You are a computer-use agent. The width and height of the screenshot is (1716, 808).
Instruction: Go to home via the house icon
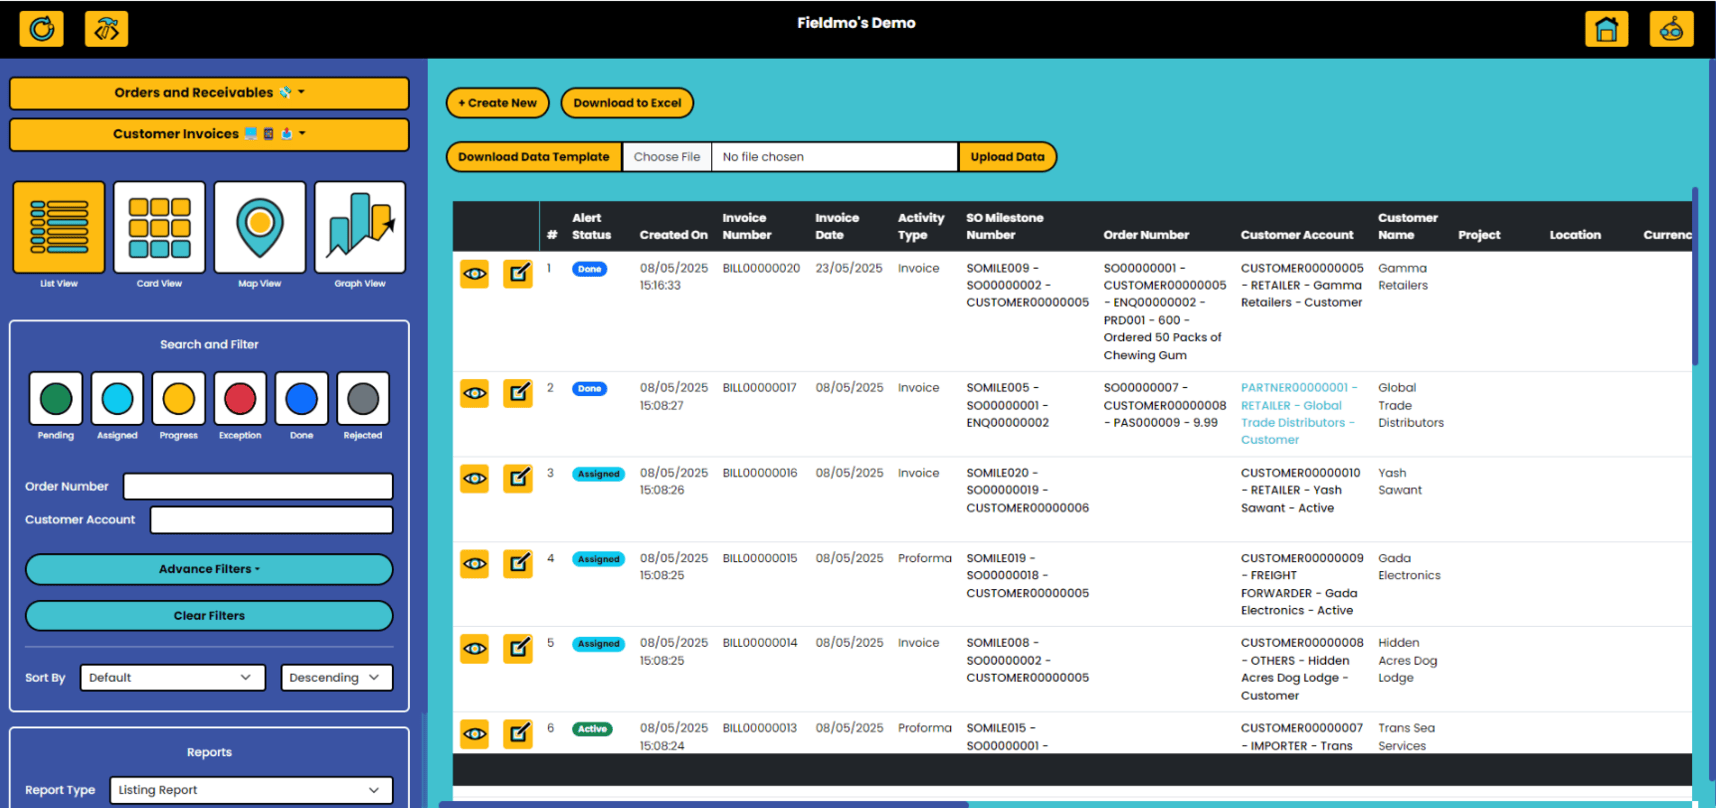1606,29
